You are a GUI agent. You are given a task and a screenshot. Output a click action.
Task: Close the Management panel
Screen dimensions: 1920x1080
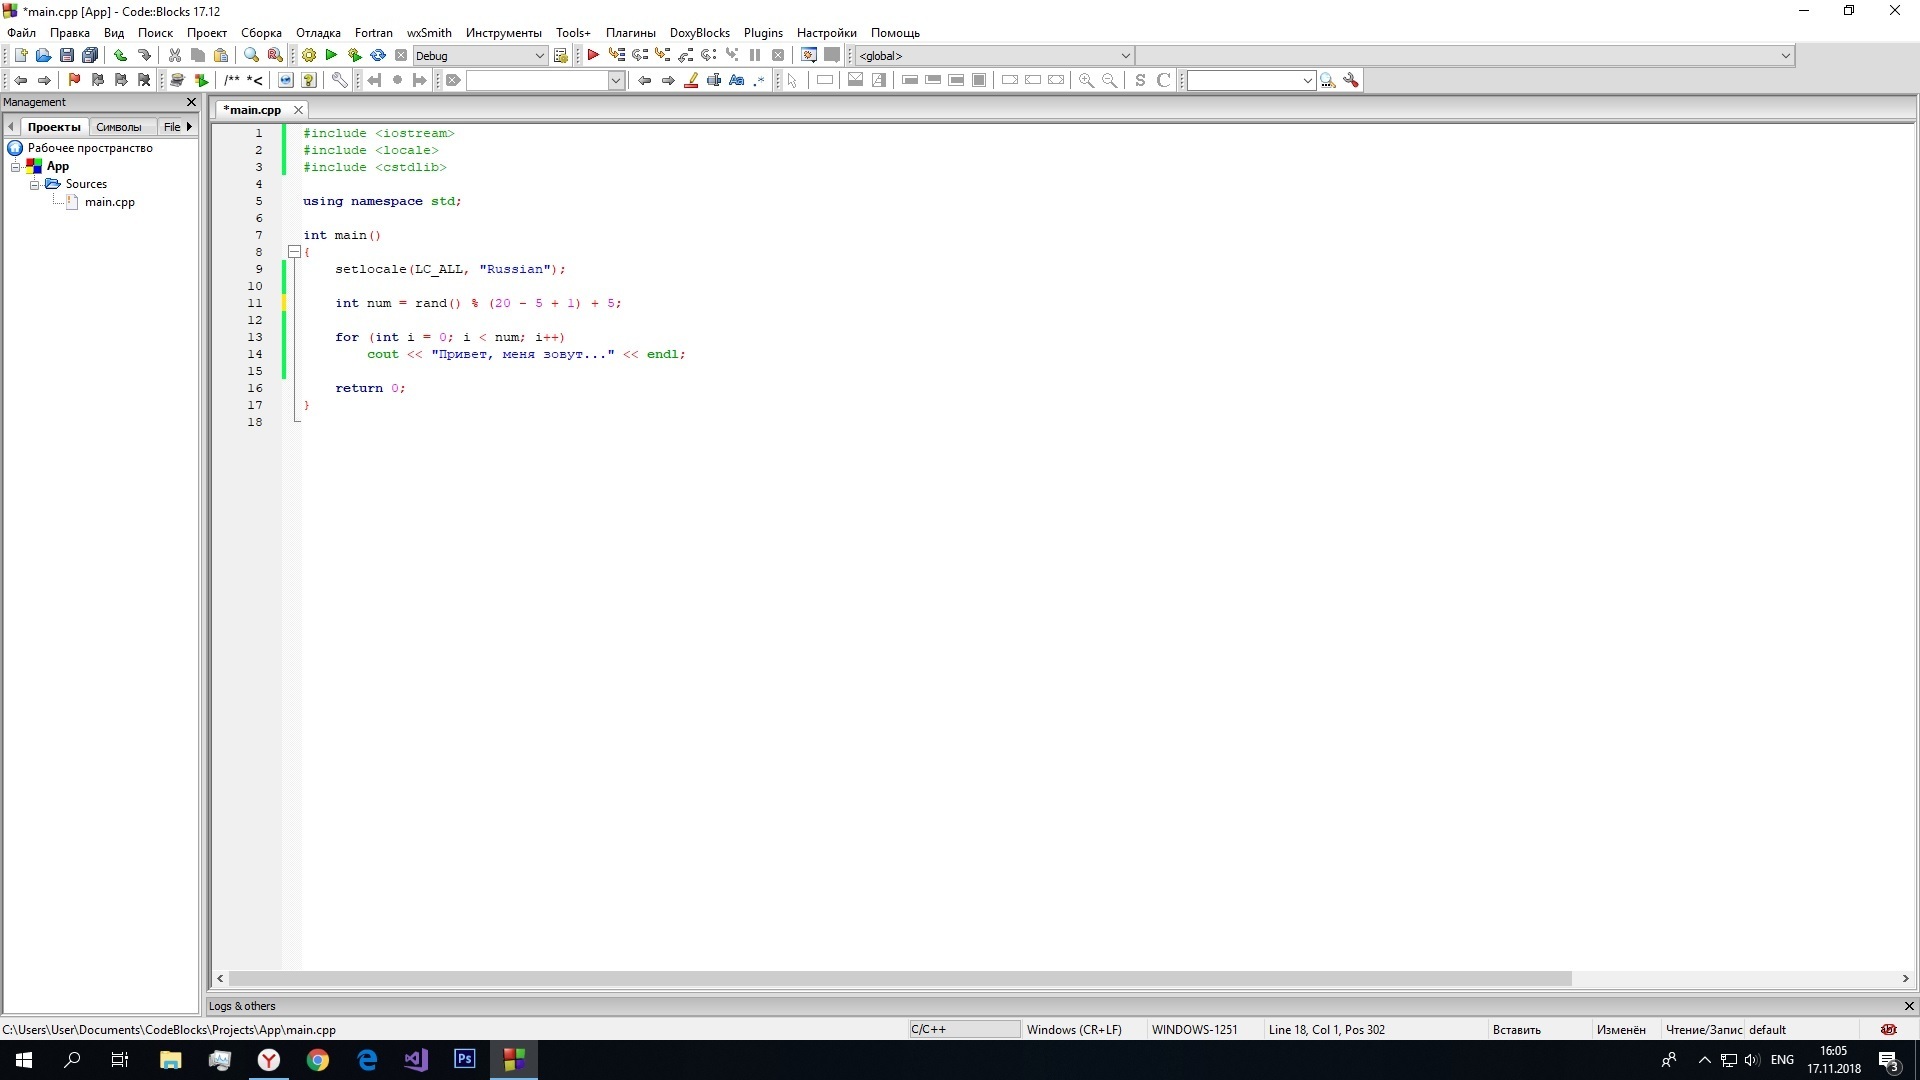192,102
